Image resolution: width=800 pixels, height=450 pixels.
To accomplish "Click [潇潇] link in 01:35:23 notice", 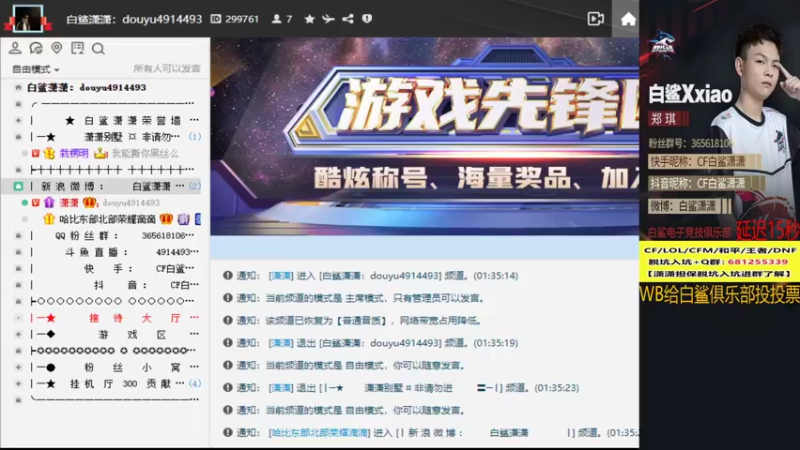I will click(x=281, y=388).
